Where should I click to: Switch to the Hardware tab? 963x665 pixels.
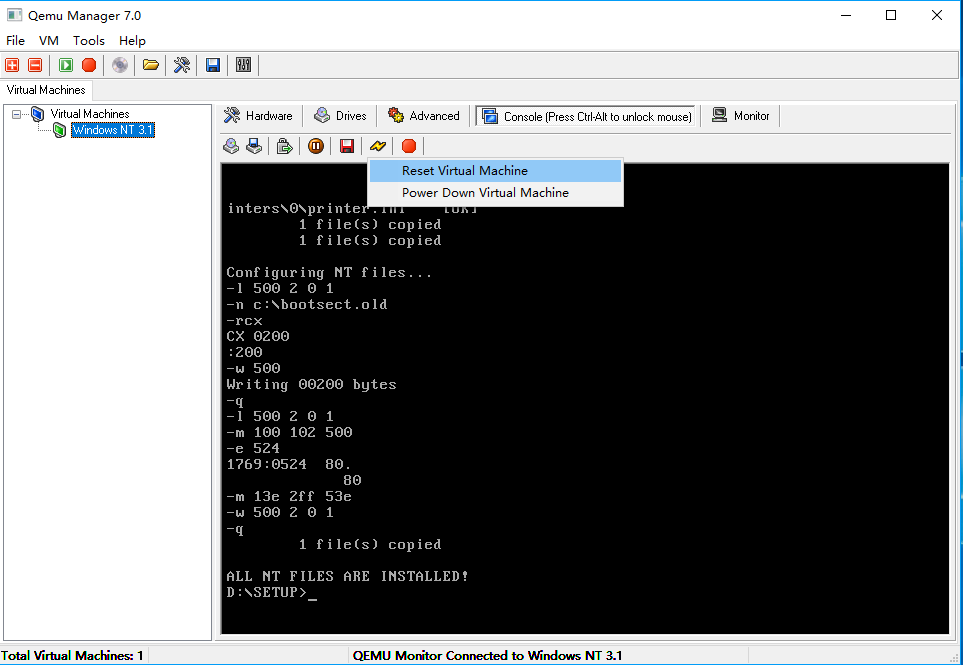click(x=259, y=115)
